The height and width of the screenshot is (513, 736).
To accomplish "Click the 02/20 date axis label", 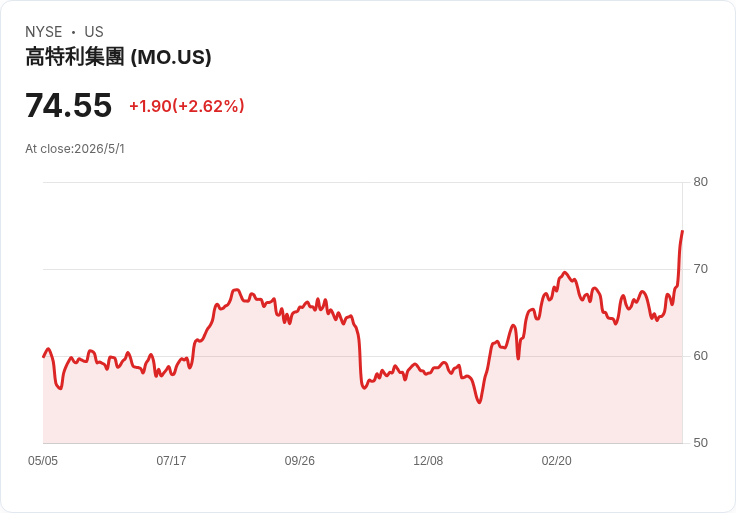I will pyautogui.click(x=557, y=460).
